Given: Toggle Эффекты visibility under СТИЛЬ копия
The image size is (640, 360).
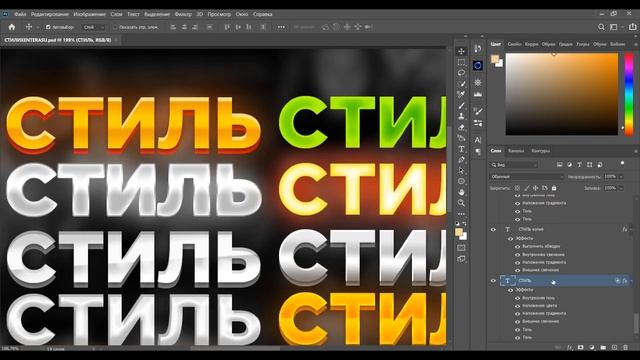Looking at the screenshot, I should click(x=510, y=238).
